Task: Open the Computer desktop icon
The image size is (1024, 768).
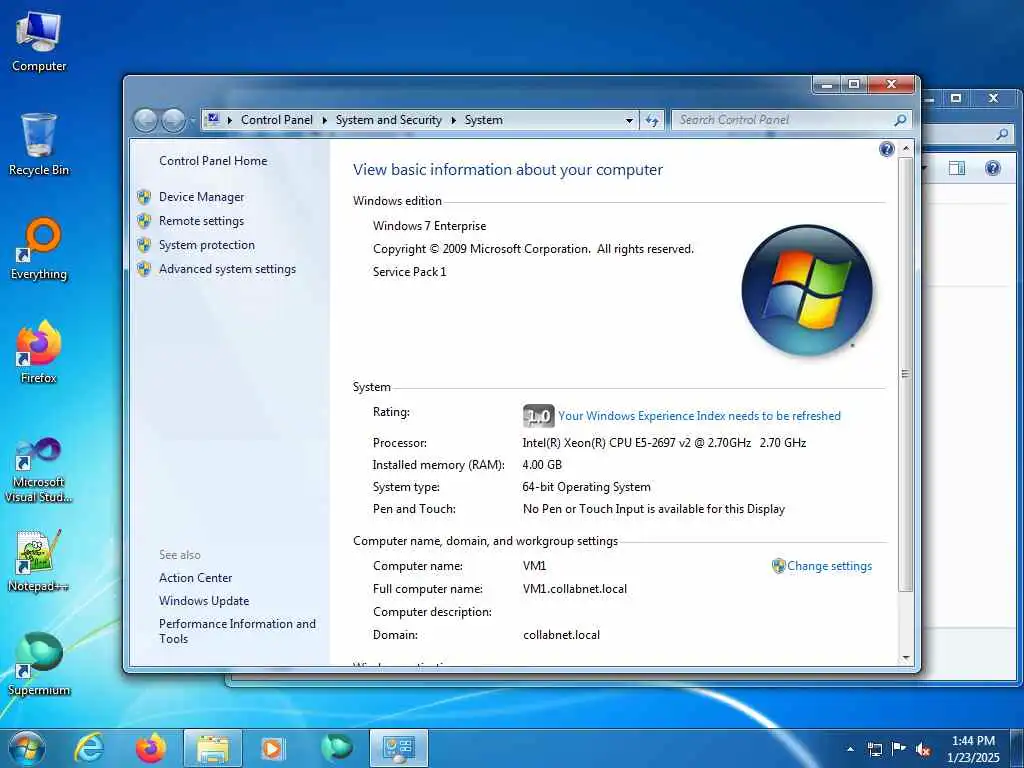Action: [39, 42]
